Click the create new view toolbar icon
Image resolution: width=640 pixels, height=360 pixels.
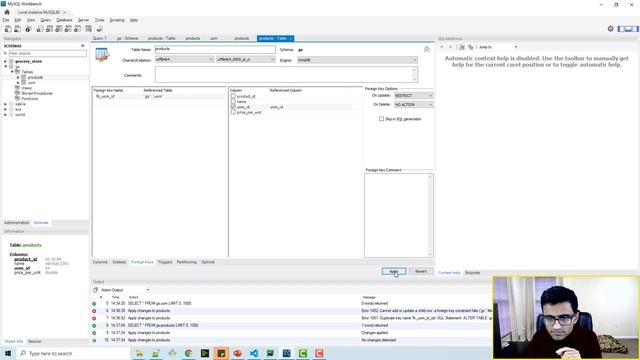59,29
